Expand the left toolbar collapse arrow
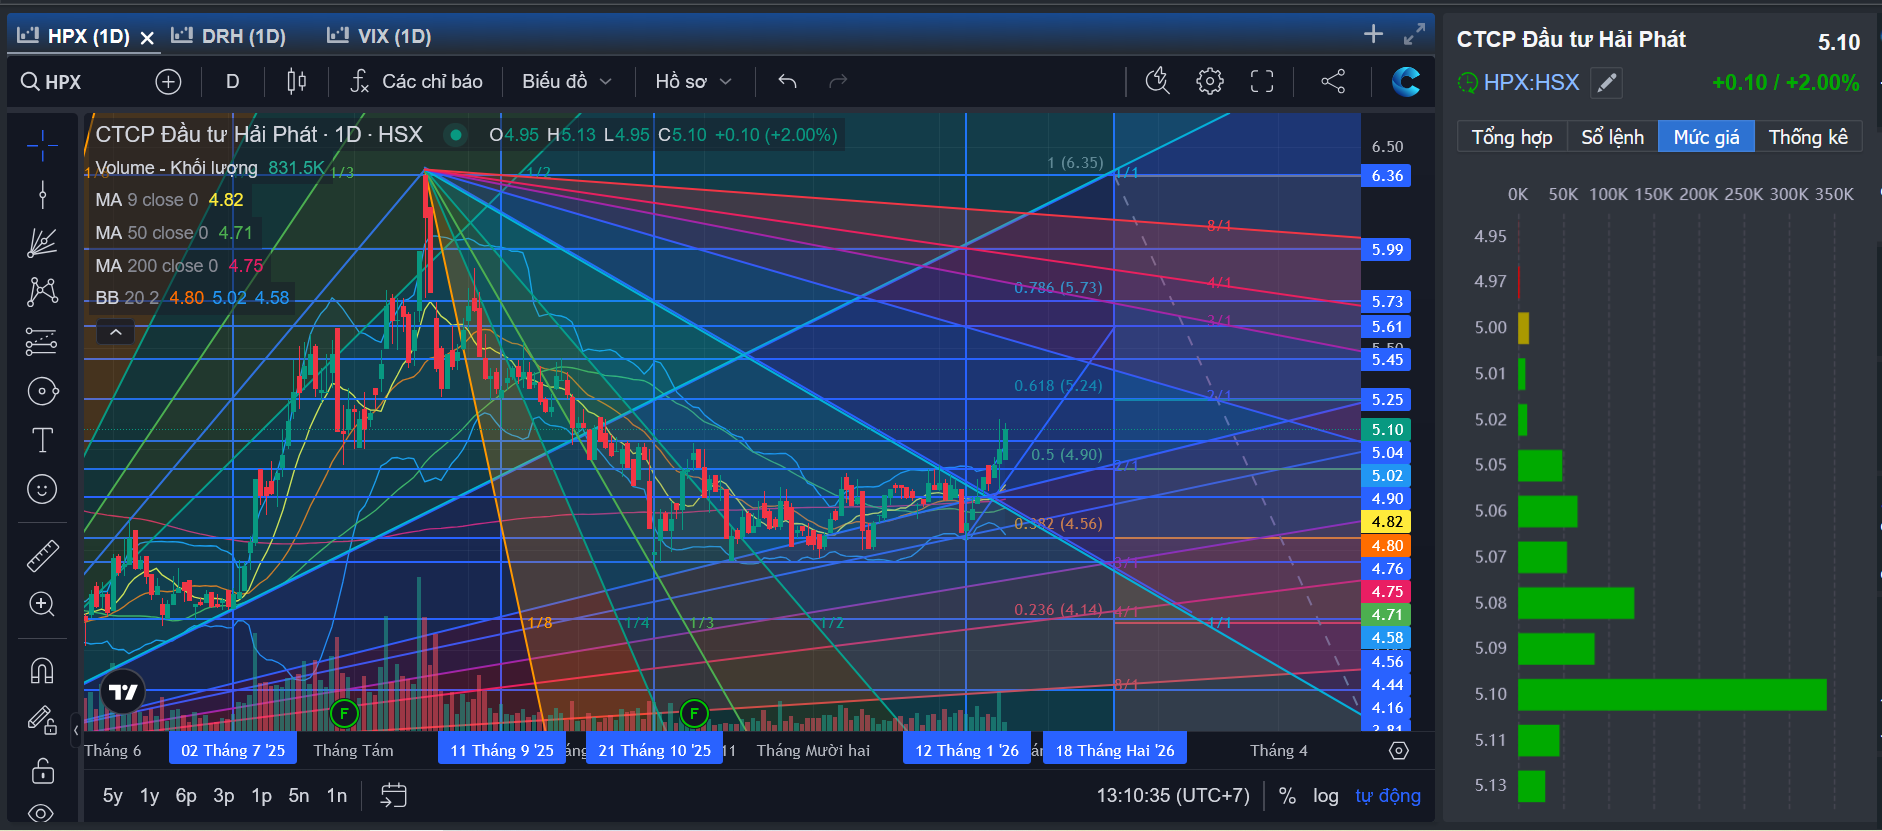Viewport: 1882px width, 831px height. (x=76, y=730)
